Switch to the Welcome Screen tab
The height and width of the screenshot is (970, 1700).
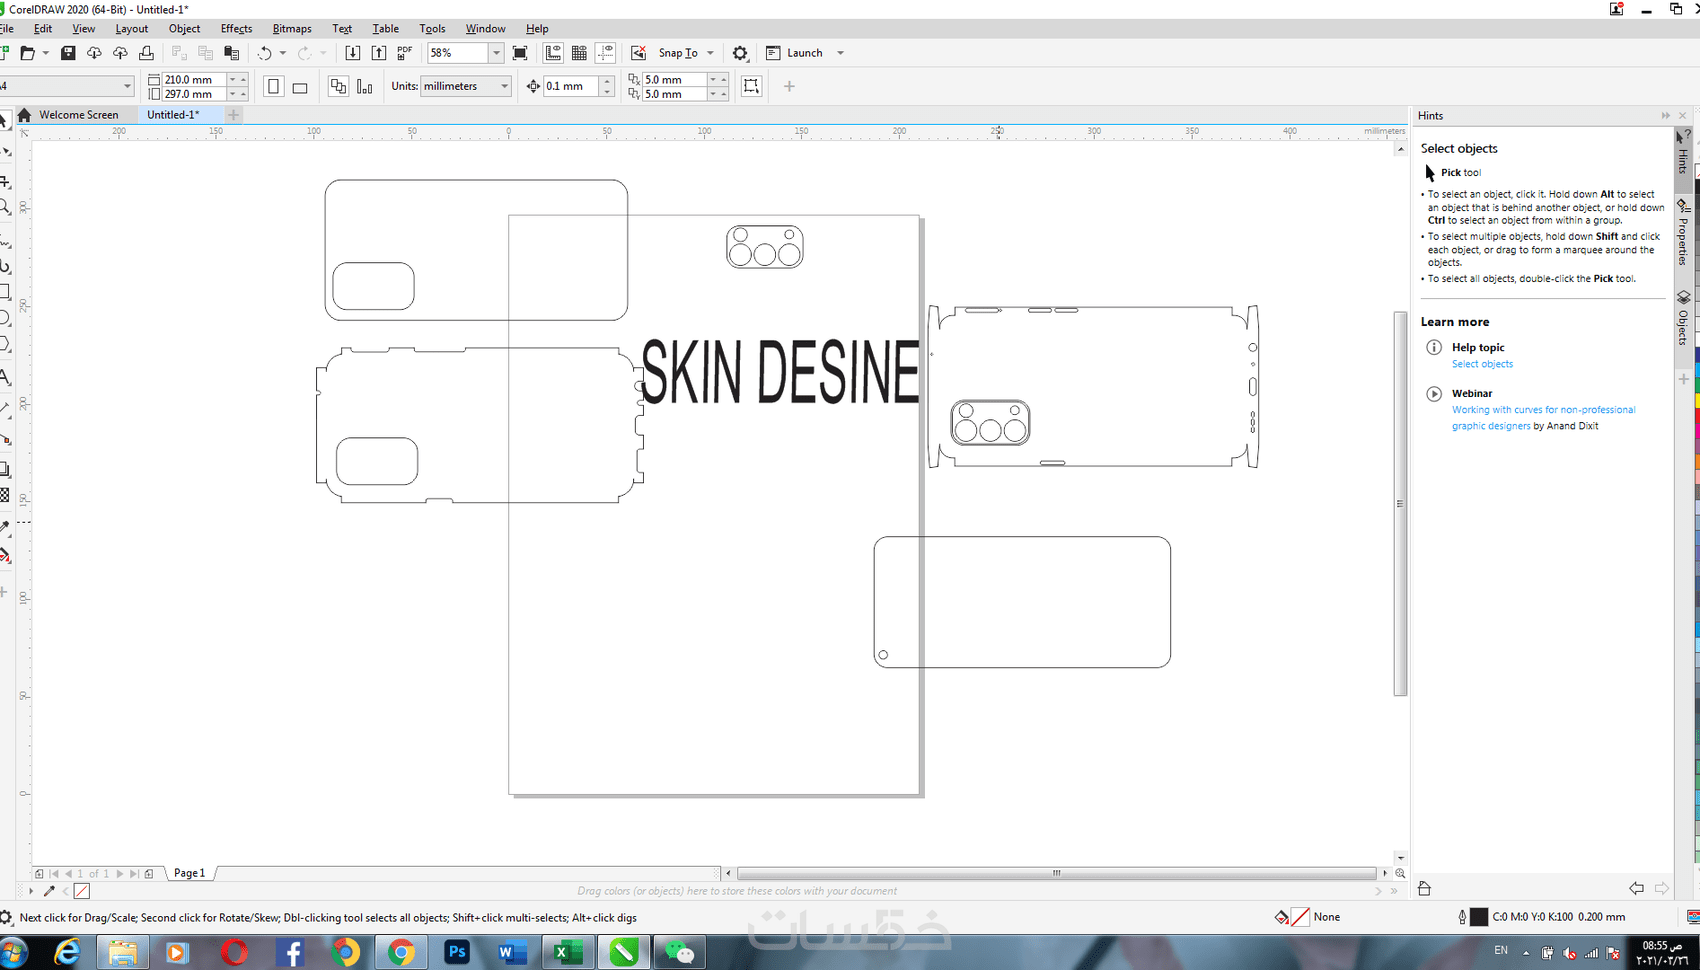[x=78, y=115]
